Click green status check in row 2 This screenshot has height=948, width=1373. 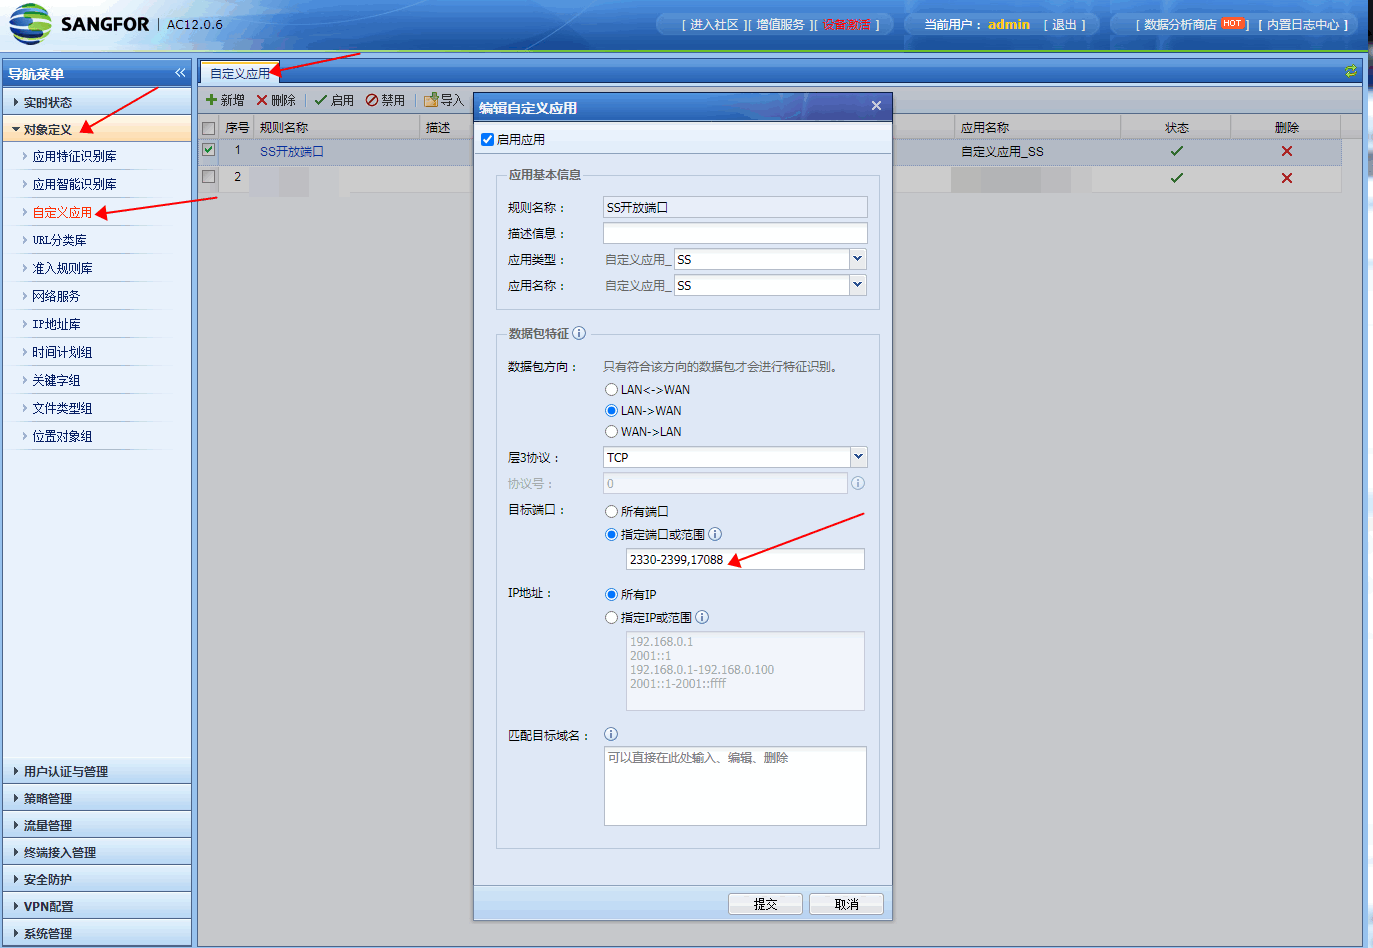[1177, 178]
